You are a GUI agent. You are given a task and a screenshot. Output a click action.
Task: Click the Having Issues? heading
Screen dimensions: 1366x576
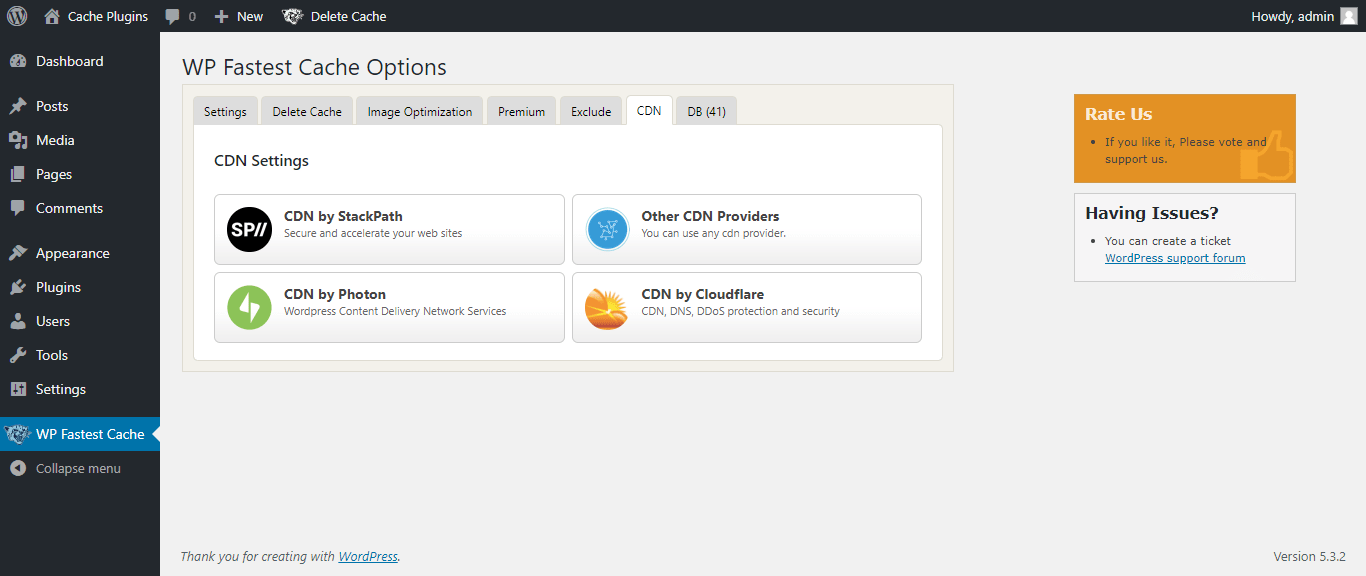1152,213
